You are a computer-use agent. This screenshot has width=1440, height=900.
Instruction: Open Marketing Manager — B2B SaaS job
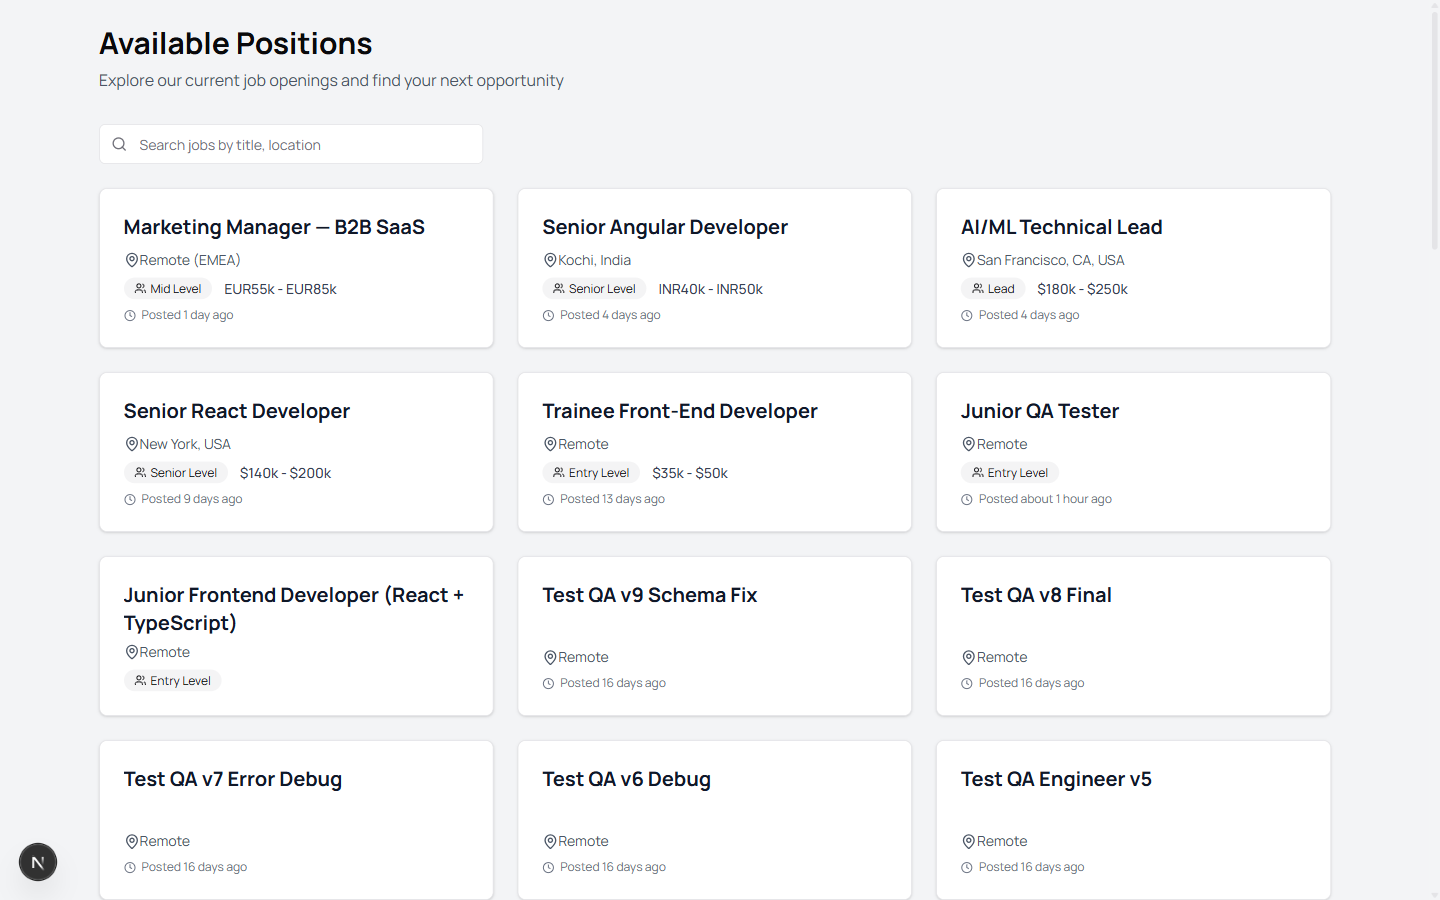pyautogui.click(x=274, y=228)
